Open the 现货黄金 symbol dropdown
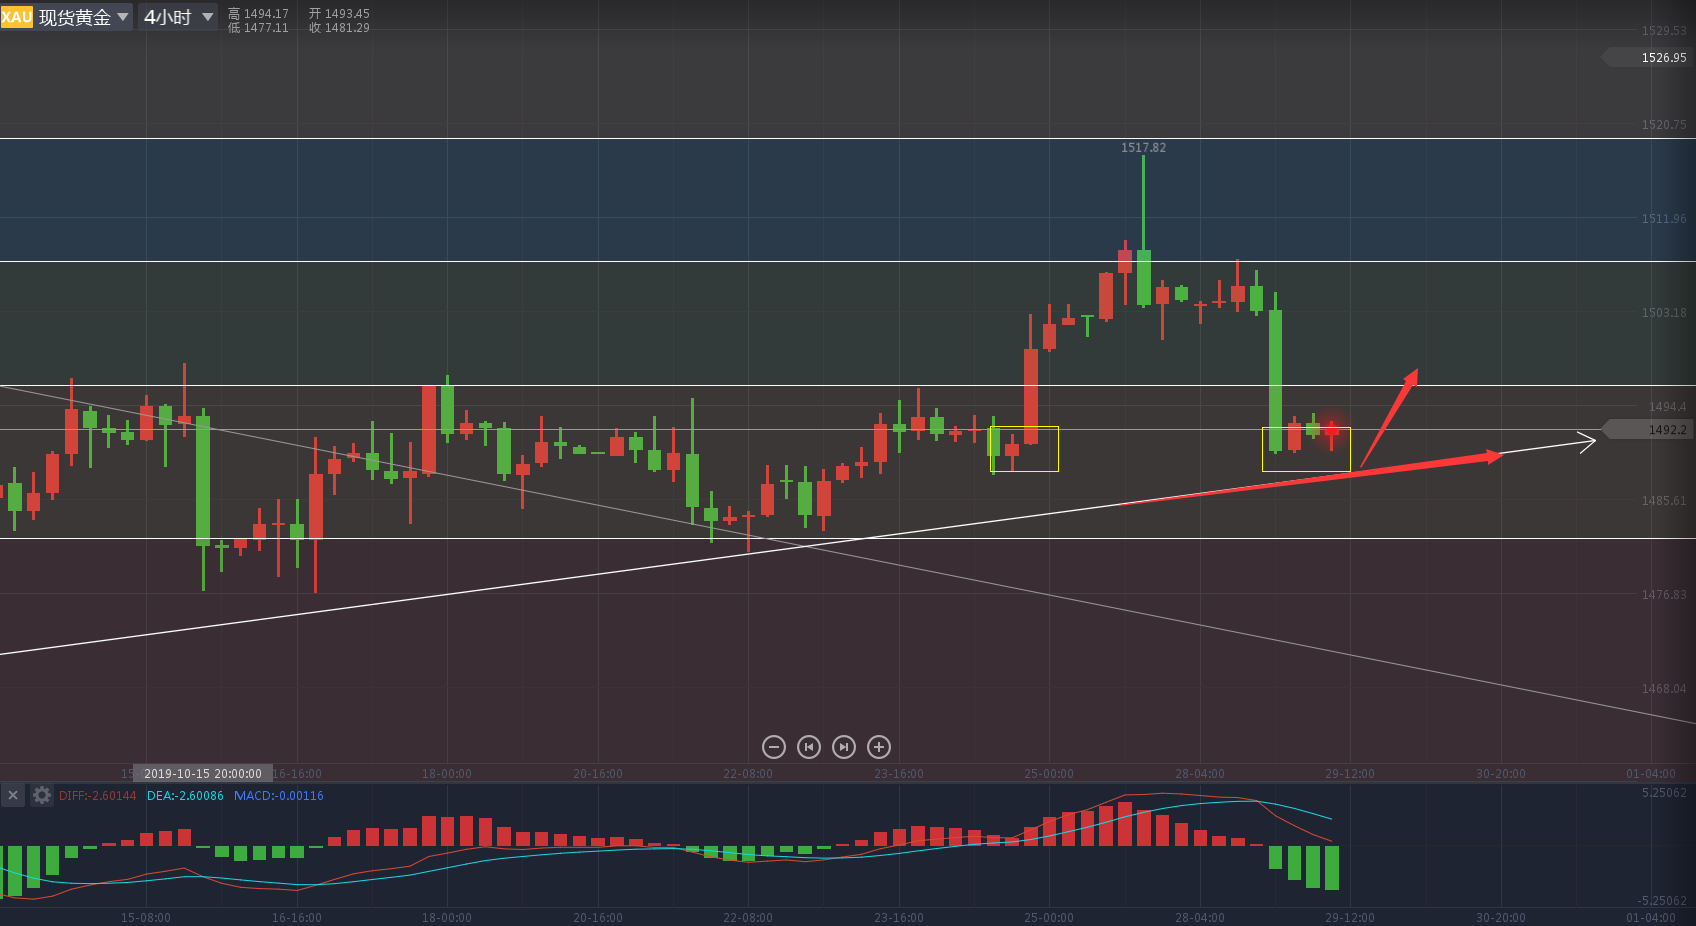Viewport: 1696px width, 926px height. coord(85,17)
